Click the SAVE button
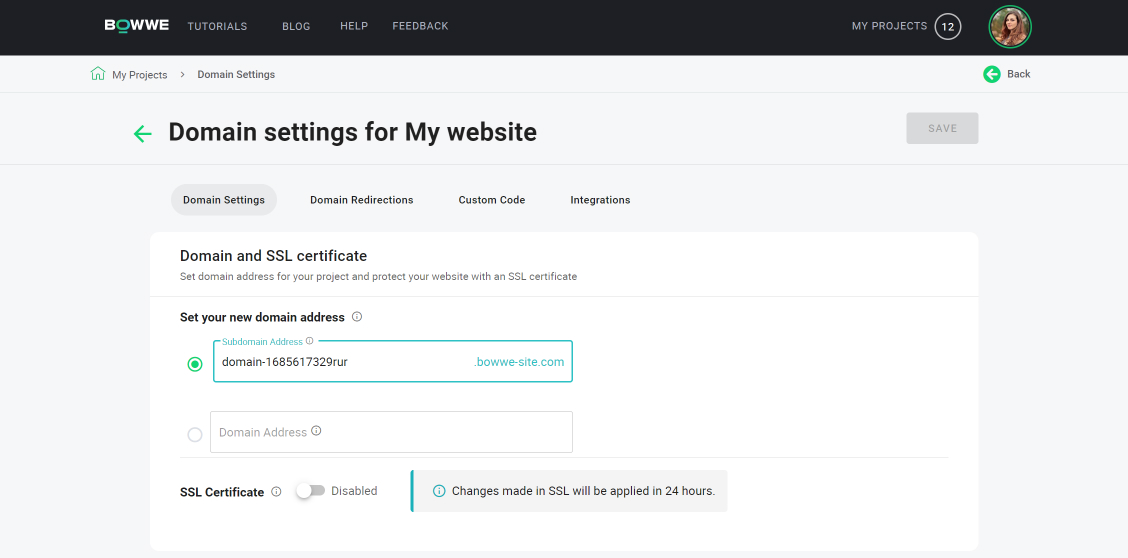This screenshot has width=1128, height=558. (942, 128)
